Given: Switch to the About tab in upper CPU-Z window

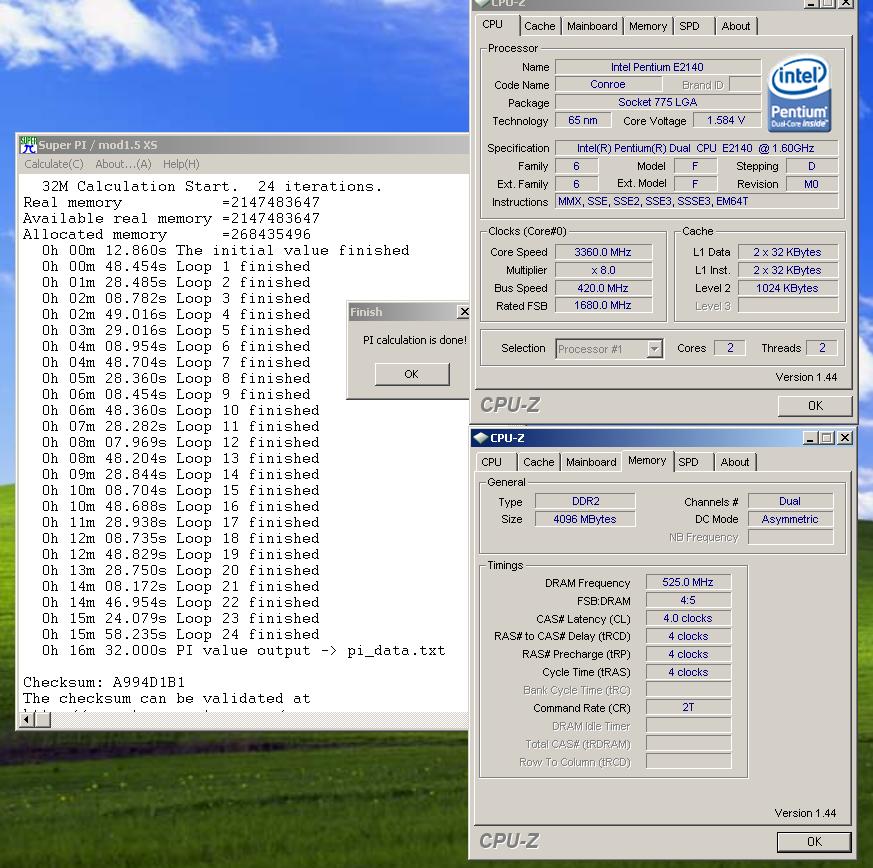Looking at the screenshot, I should tap(735, 26).
